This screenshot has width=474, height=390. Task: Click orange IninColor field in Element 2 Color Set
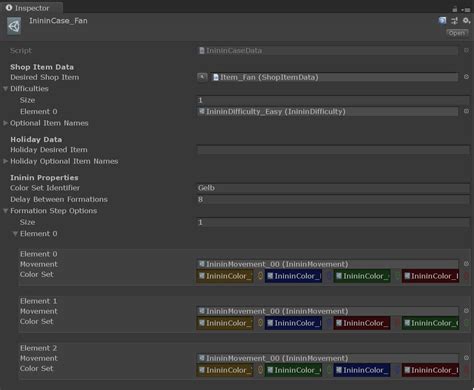tap(225, 370)
